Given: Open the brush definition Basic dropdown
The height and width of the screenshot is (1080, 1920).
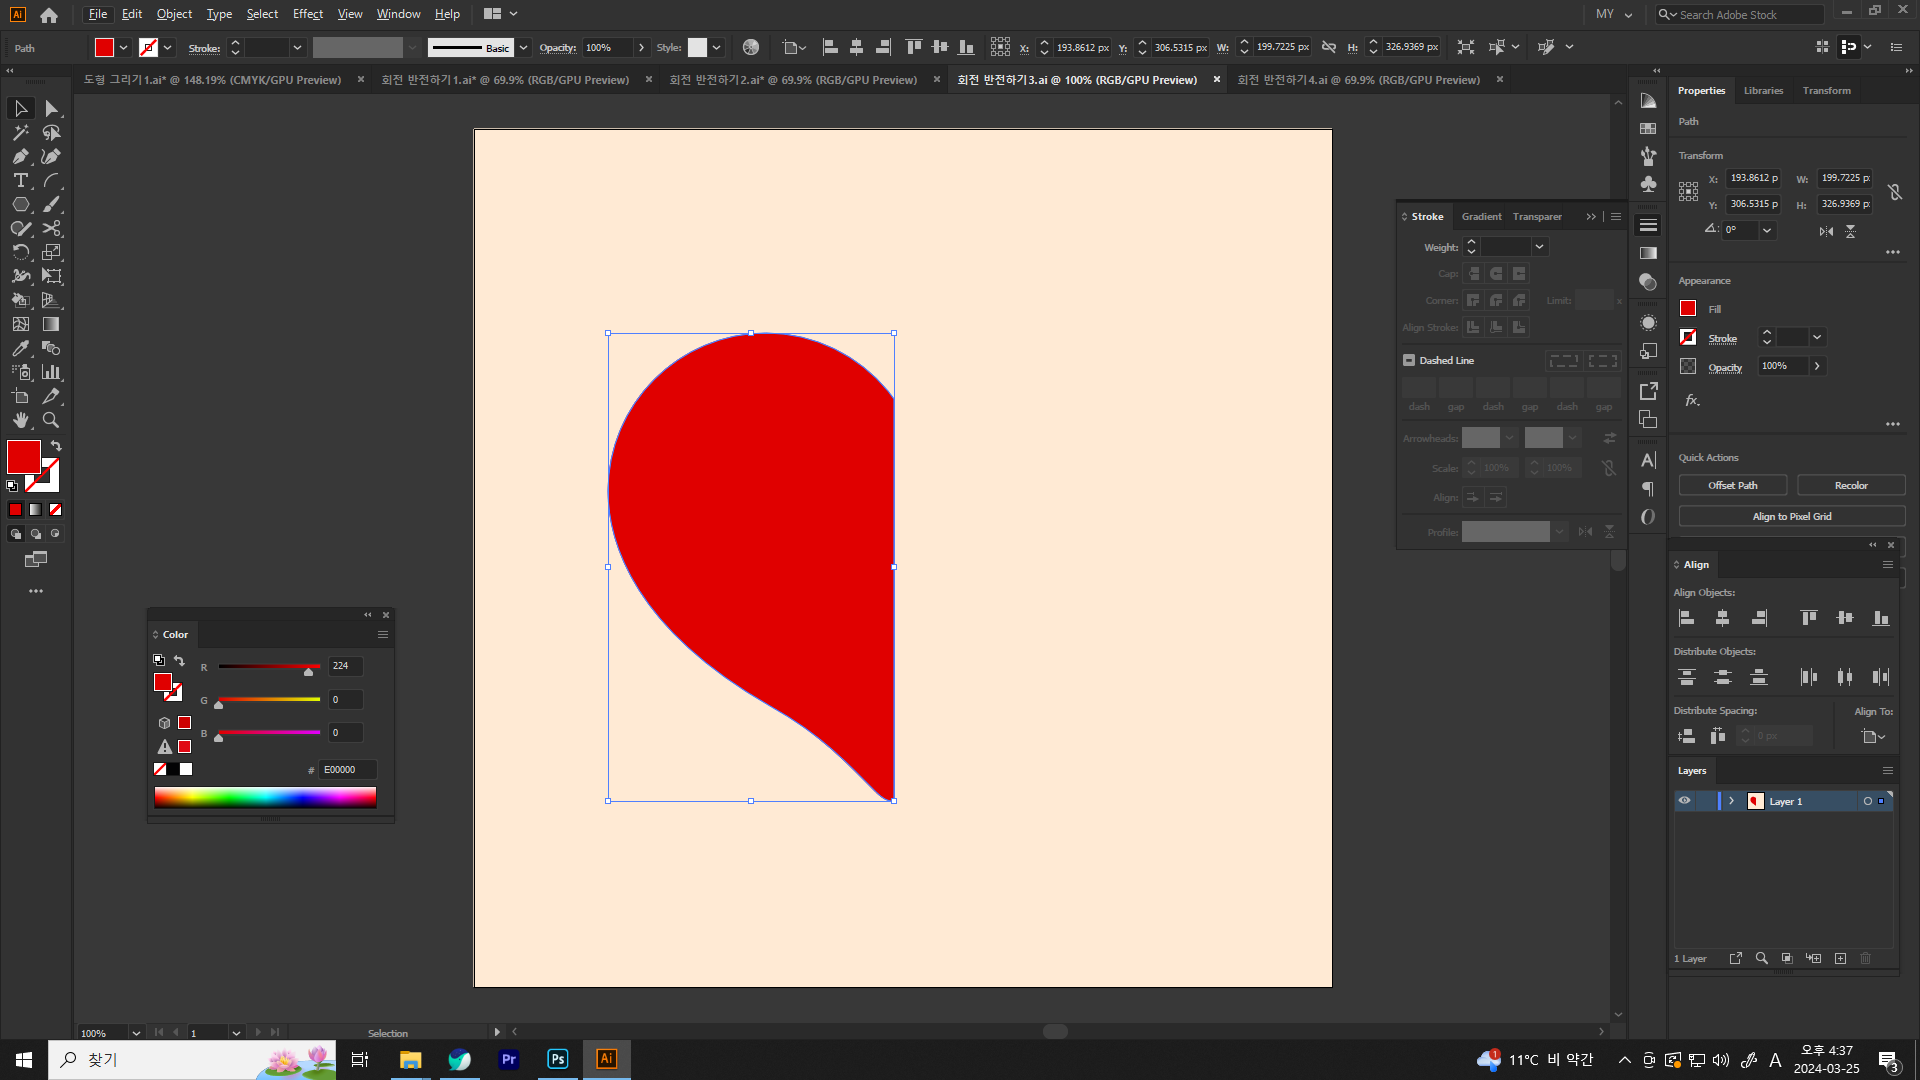Looking at the screenshot, I should [x=523, y=47].
